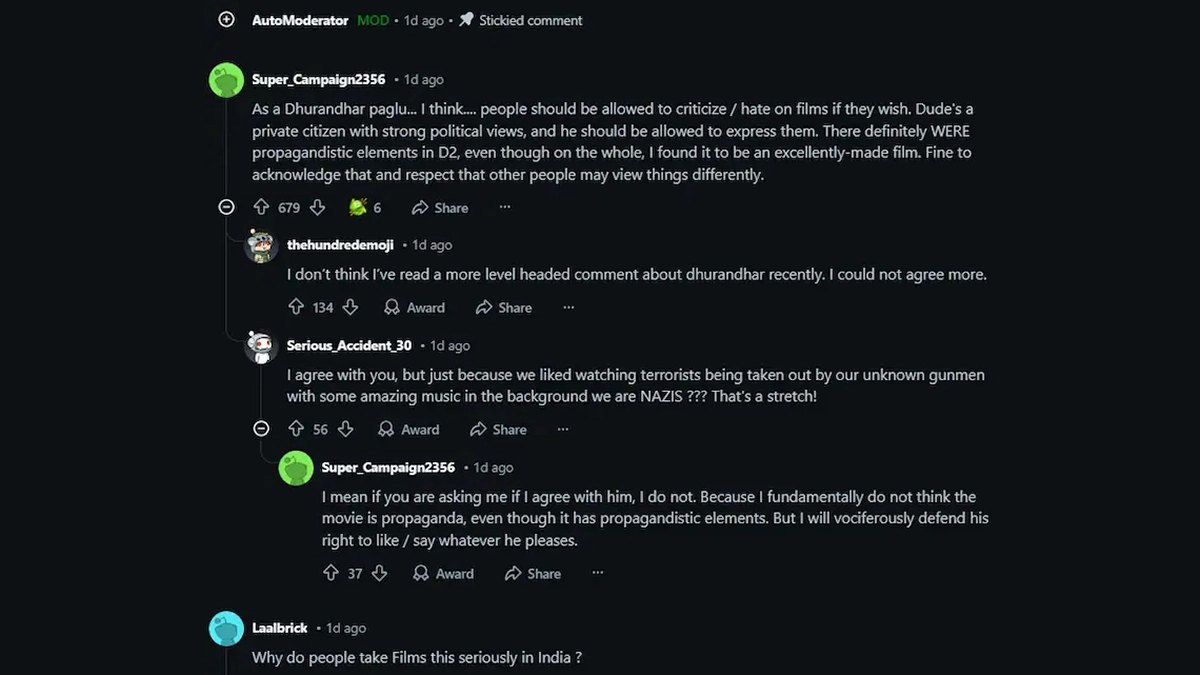Image resolution: width=1200 pixels, height=675 pixels.
Task: Share the top comment with 679 points
Action: click(440, 207)
